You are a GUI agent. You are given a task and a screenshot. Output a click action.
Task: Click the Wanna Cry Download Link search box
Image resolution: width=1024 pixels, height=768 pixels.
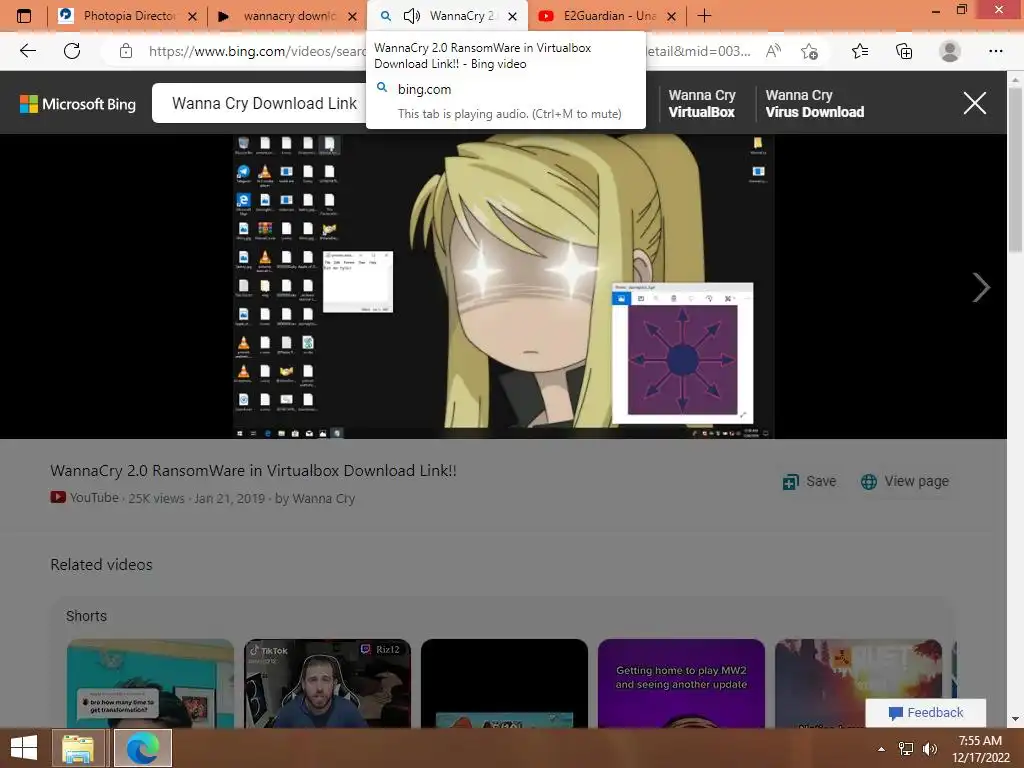[264, 103]
